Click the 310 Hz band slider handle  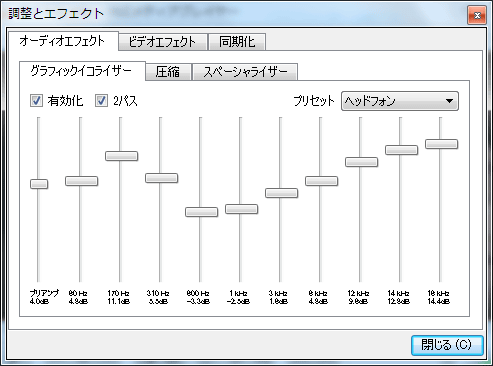[x=161, y=178]
